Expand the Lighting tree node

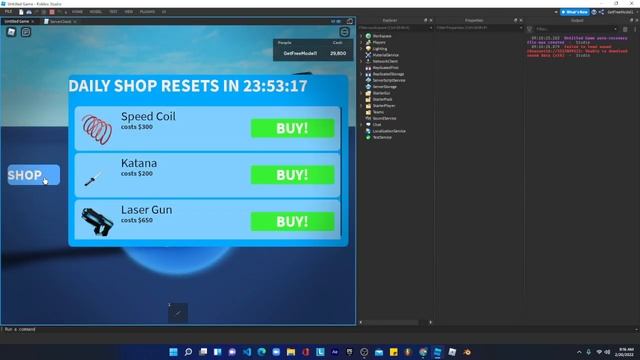click(361, 49)
